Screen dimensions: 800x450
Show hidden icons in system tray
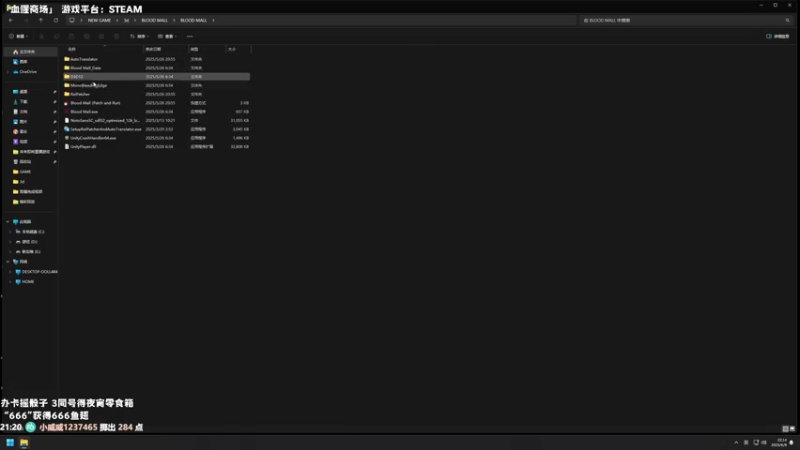(x=736, y=442)
